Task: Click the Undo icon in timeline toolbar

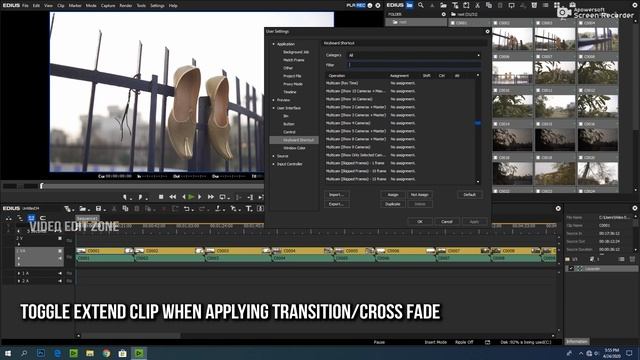Action: click(x=187, y=209)
